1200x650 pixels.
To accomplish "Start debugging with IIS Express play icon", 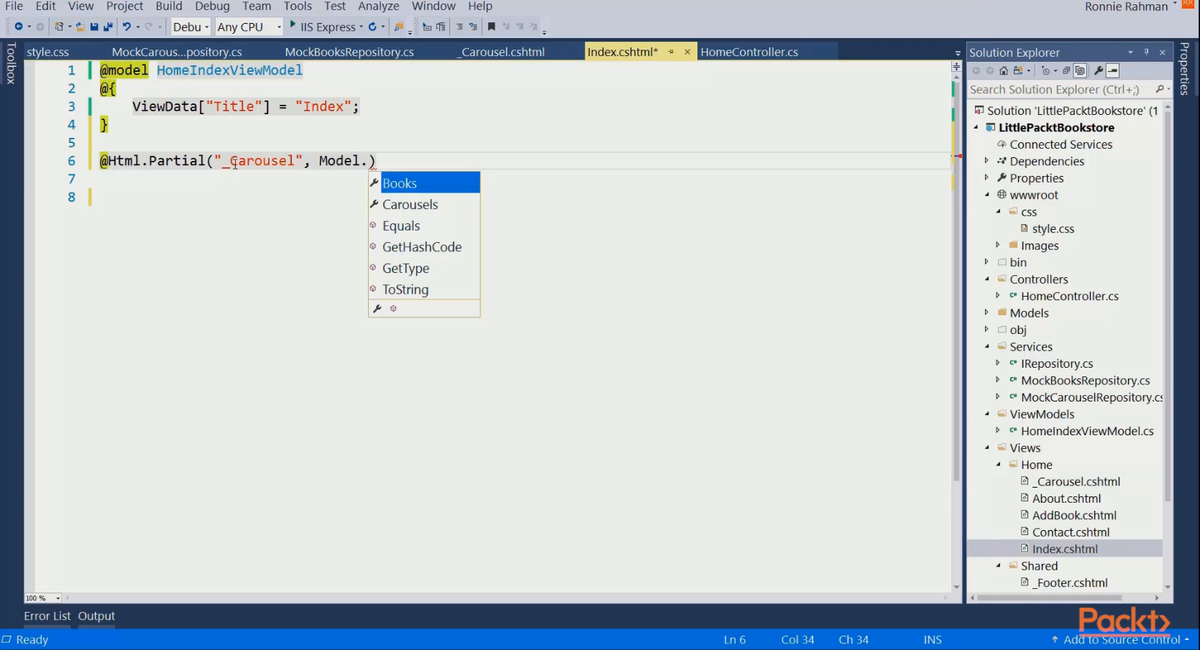I will [292, 25].
